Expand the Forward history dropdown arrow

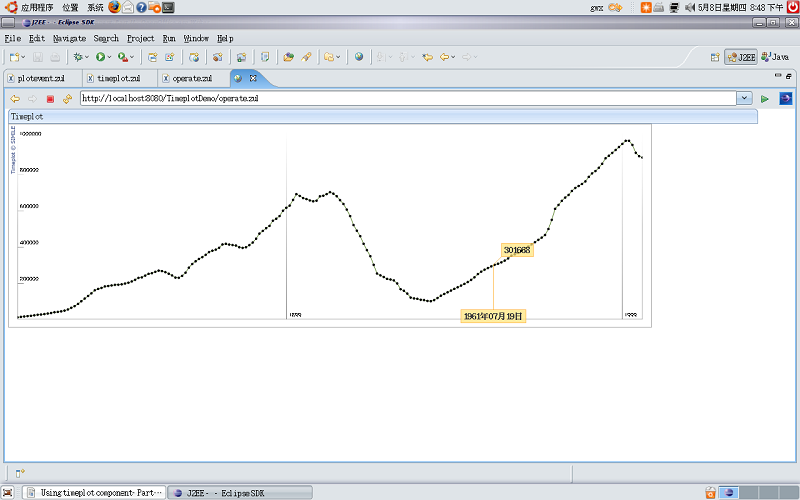[476, 57]
